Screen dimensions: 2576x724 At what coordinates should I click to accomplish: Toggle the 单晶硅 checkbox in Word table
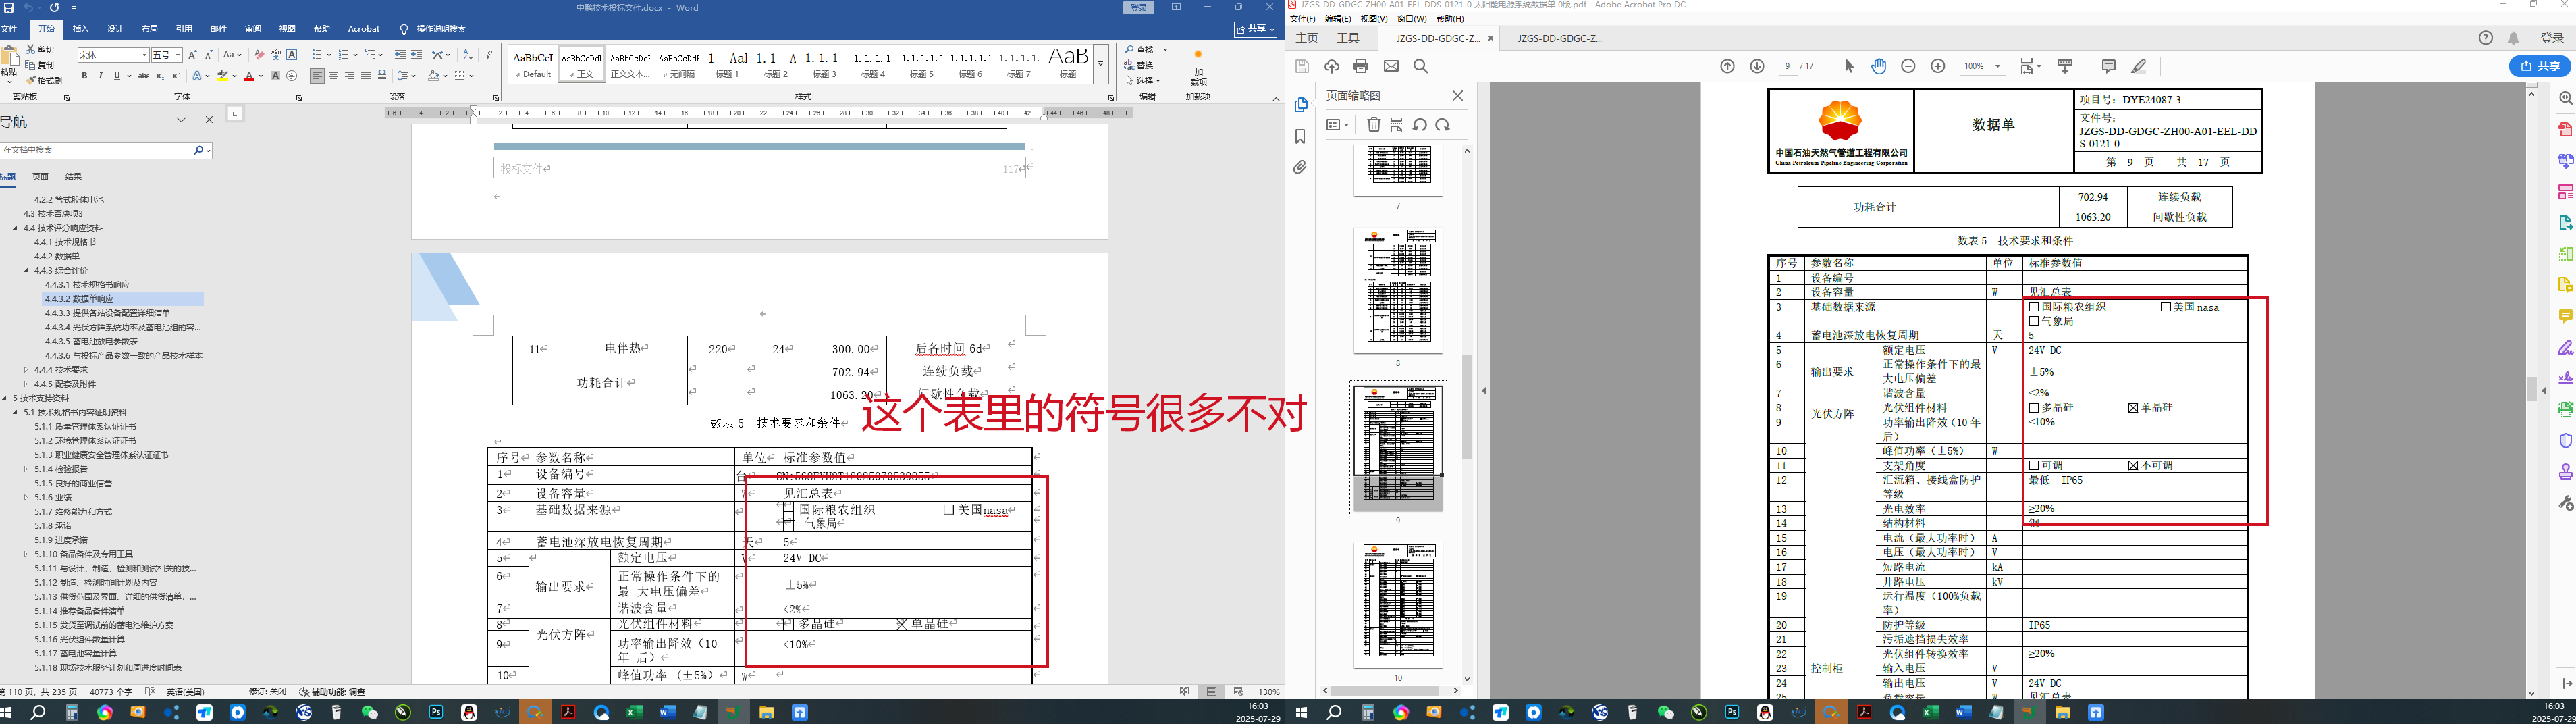[x=901, y=624]
